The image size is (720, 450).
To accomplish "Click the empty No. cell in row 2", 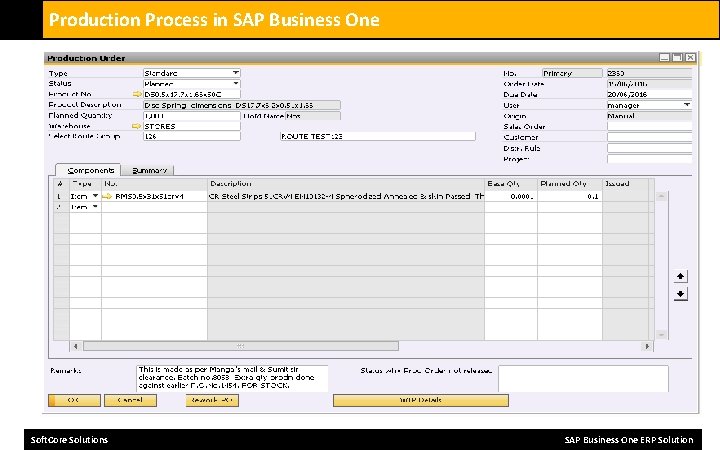I will 154,207.
